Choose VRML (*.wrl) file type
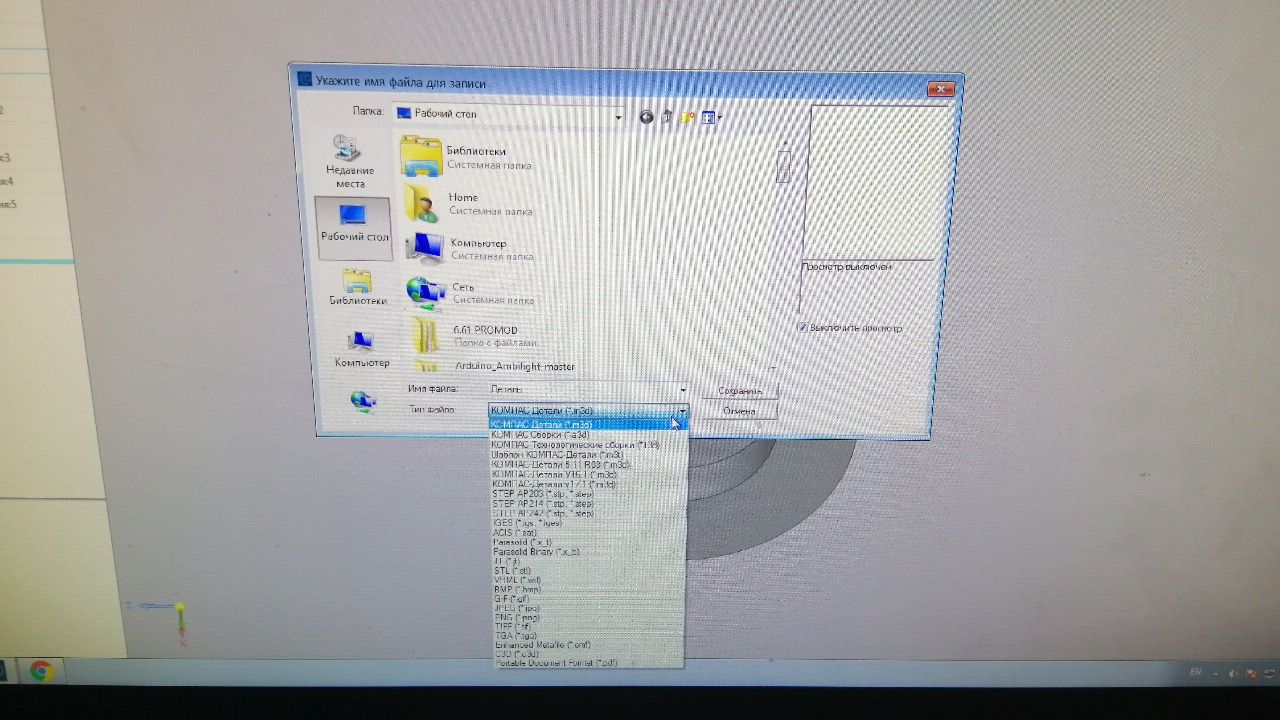The height and width of the screenshot is (720, 1280). click(588, 580)
